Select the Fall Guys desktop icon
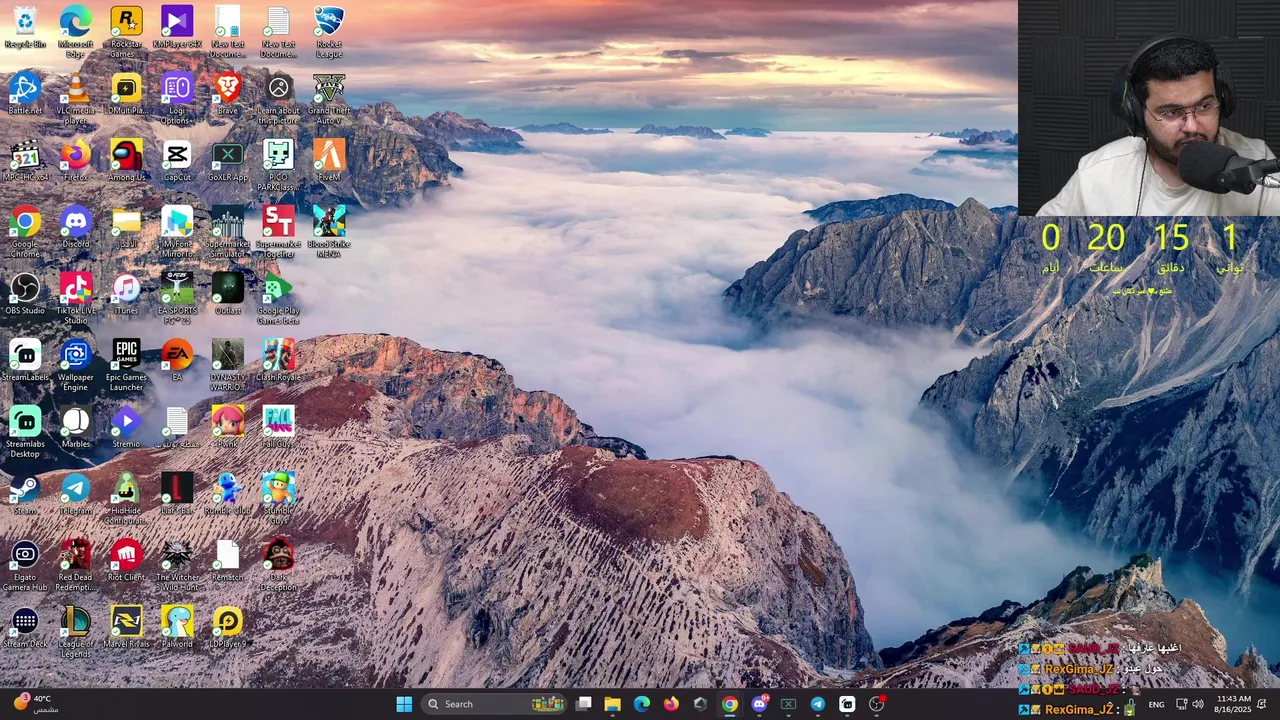This screenshot has height=720, width=1280. pos(279,428)
